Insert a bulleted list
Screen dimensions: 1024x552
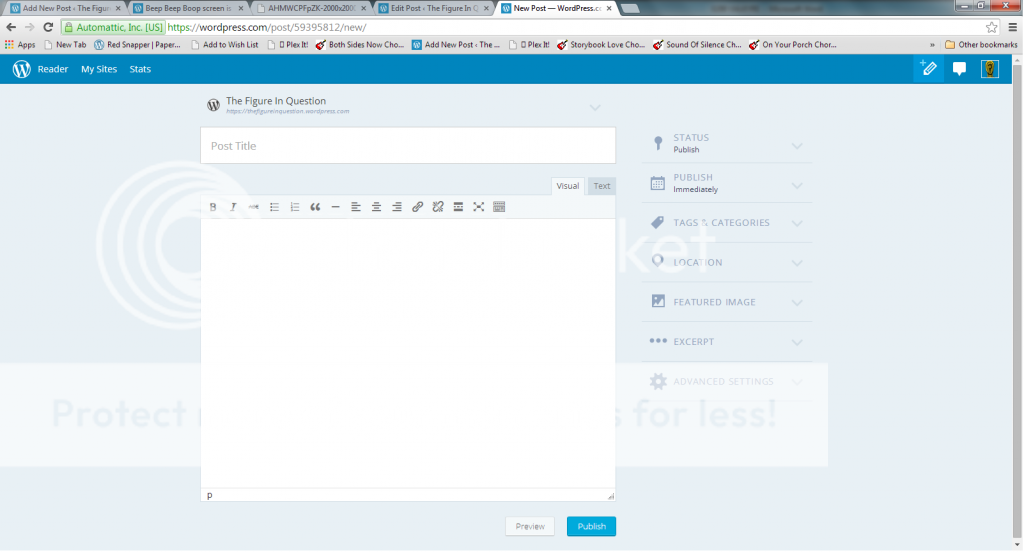pos(274,207)
